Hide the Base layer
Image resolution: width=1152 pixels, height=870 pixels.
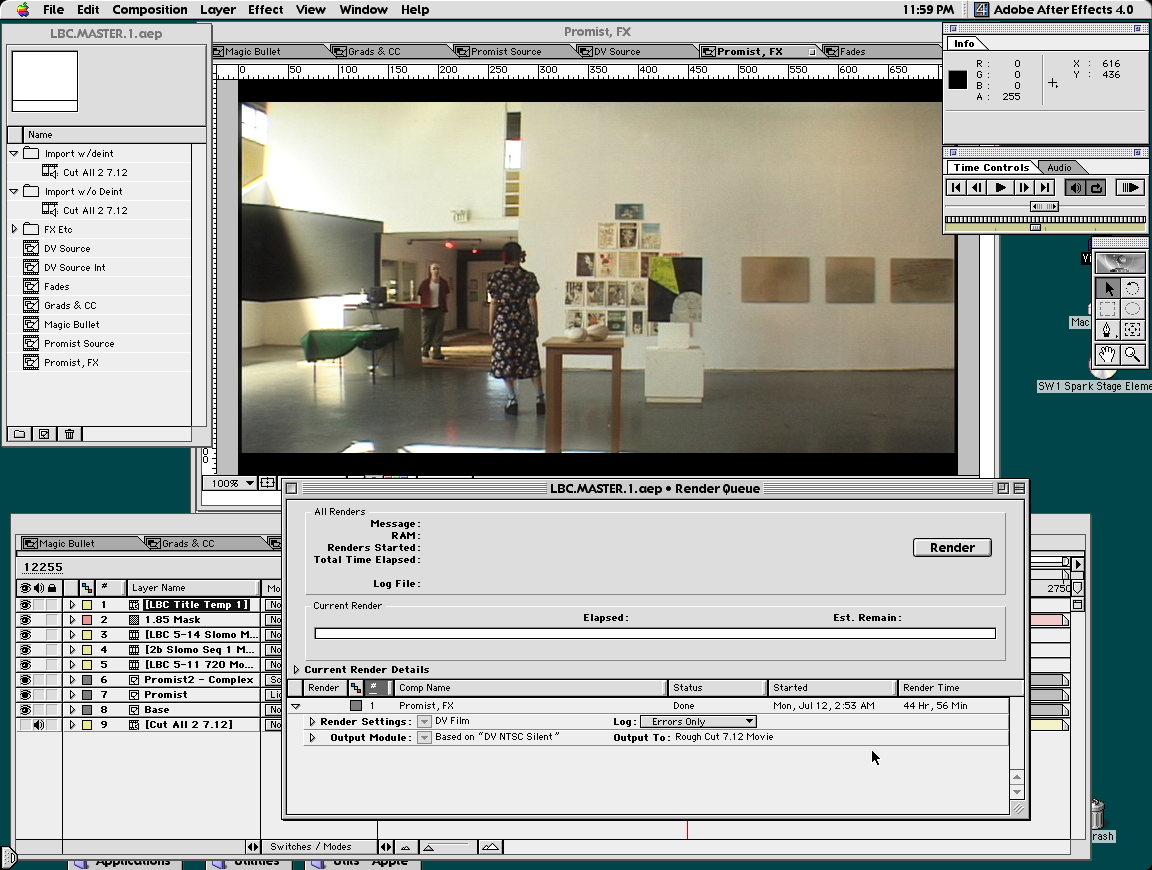point(25,710)
